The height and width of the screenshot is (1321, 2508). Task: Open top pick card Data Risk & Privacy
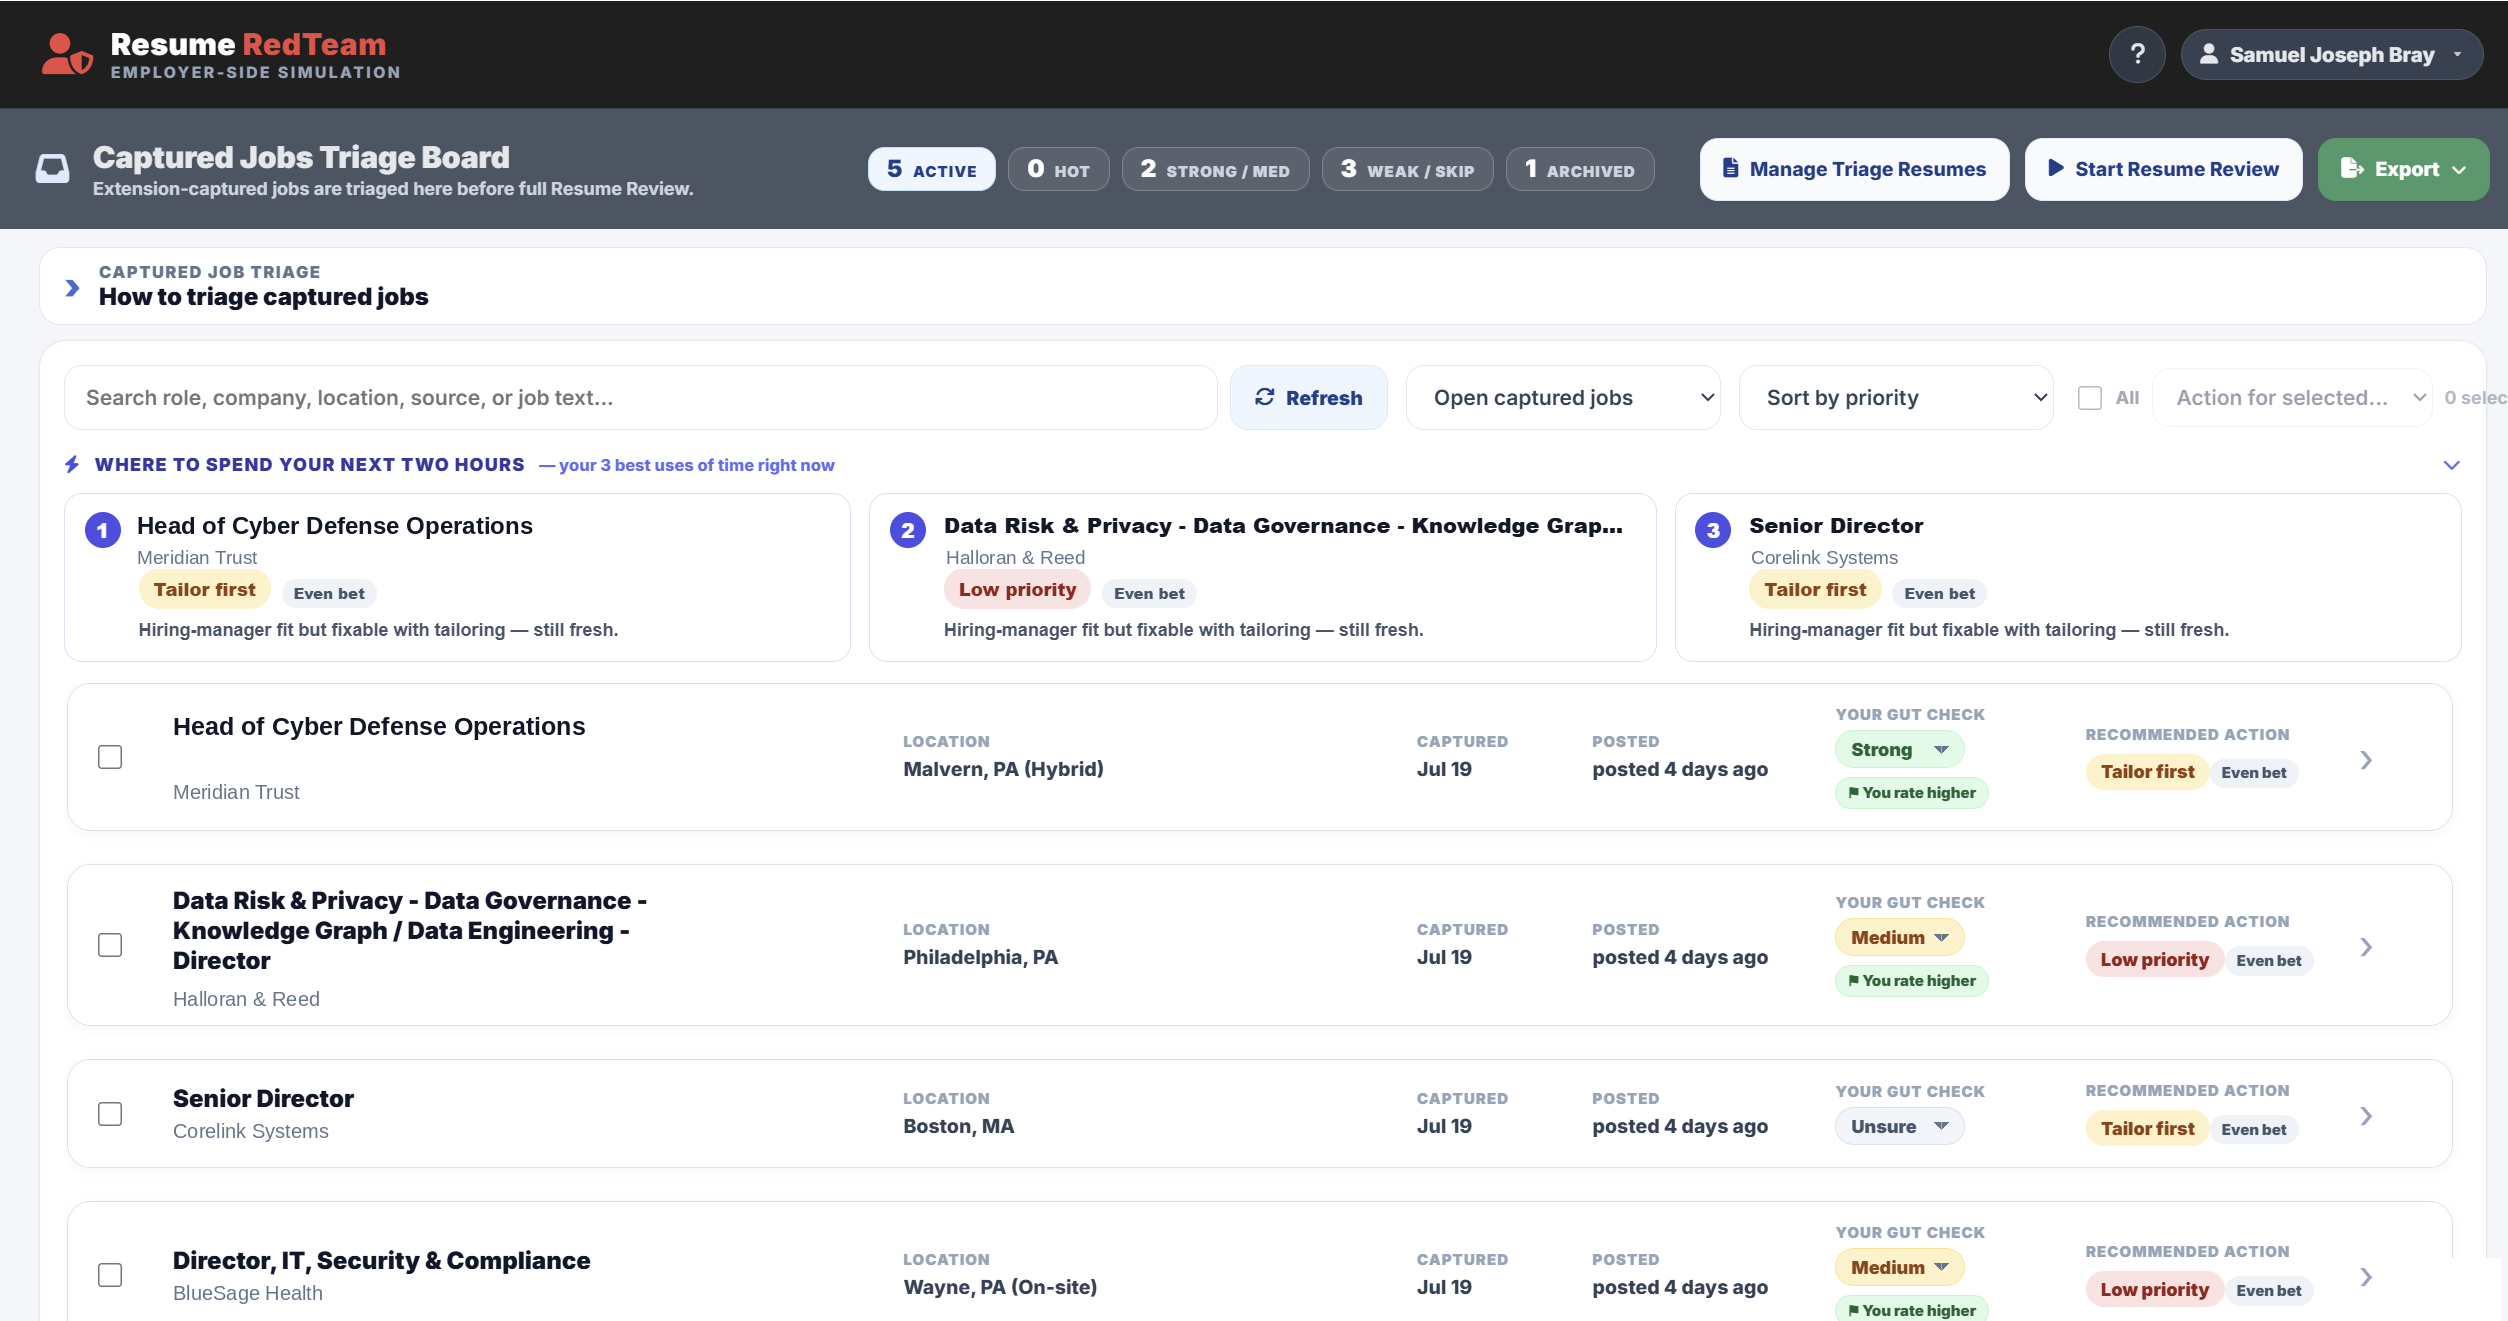(x=1262, y=577)
